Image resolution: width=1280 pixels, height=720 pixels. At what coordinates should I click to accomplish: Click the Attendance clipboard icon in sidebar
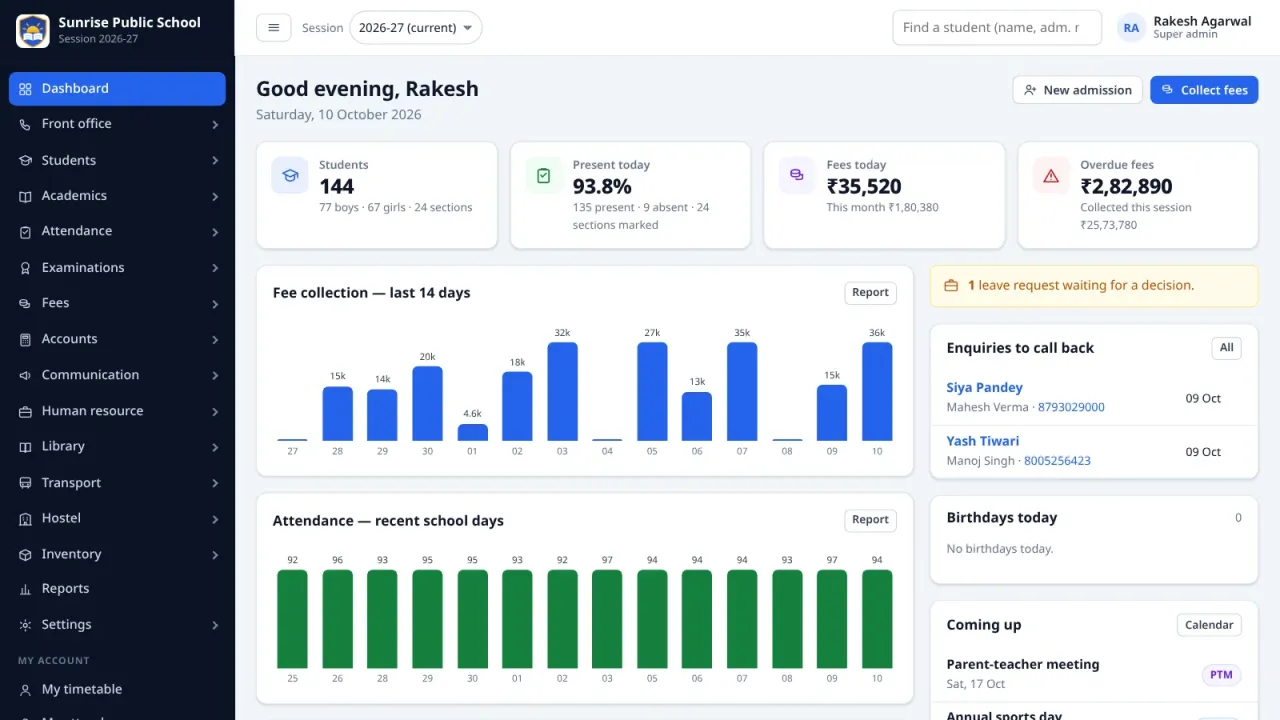point(25,231)
